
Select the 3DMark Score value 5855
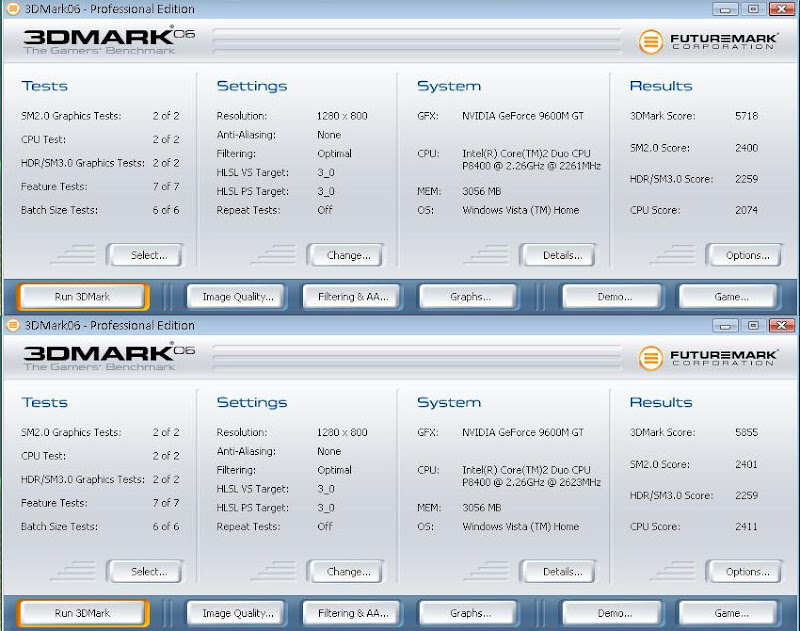746,432
